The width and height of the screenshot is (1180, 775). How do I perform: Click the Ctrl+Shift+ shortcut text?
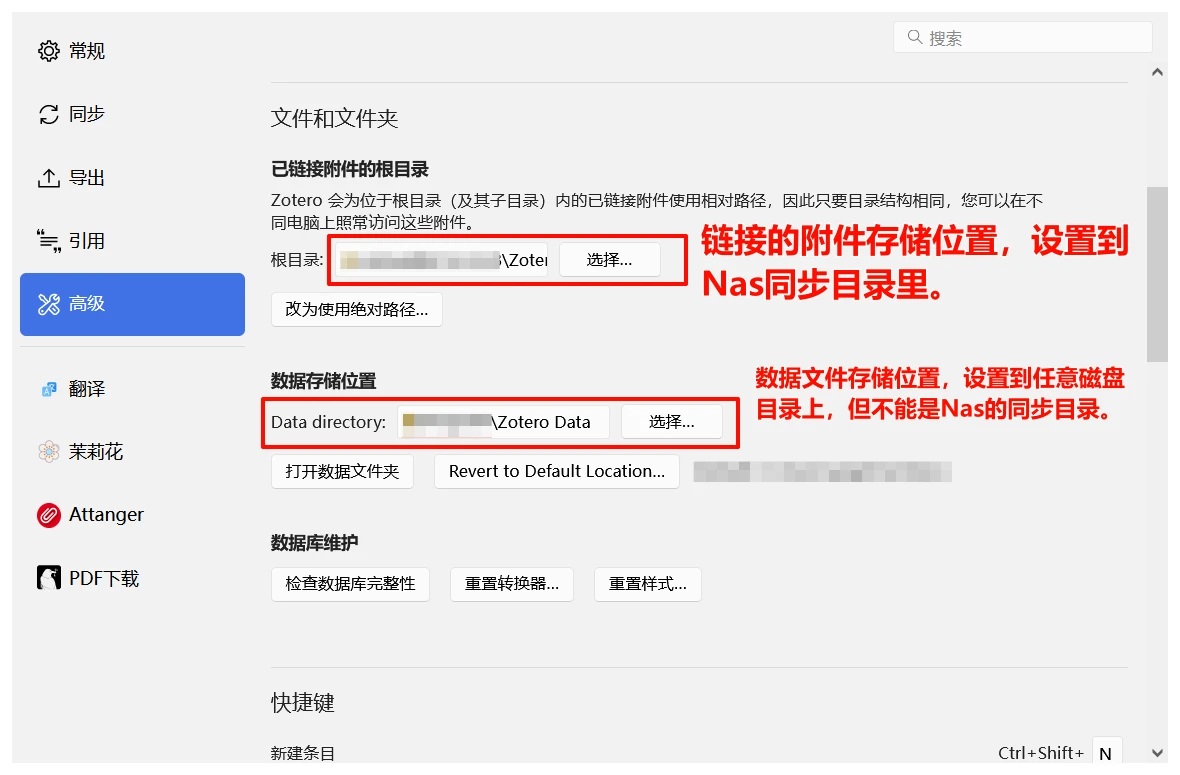pyautogui.click(x=1042, y=753)
